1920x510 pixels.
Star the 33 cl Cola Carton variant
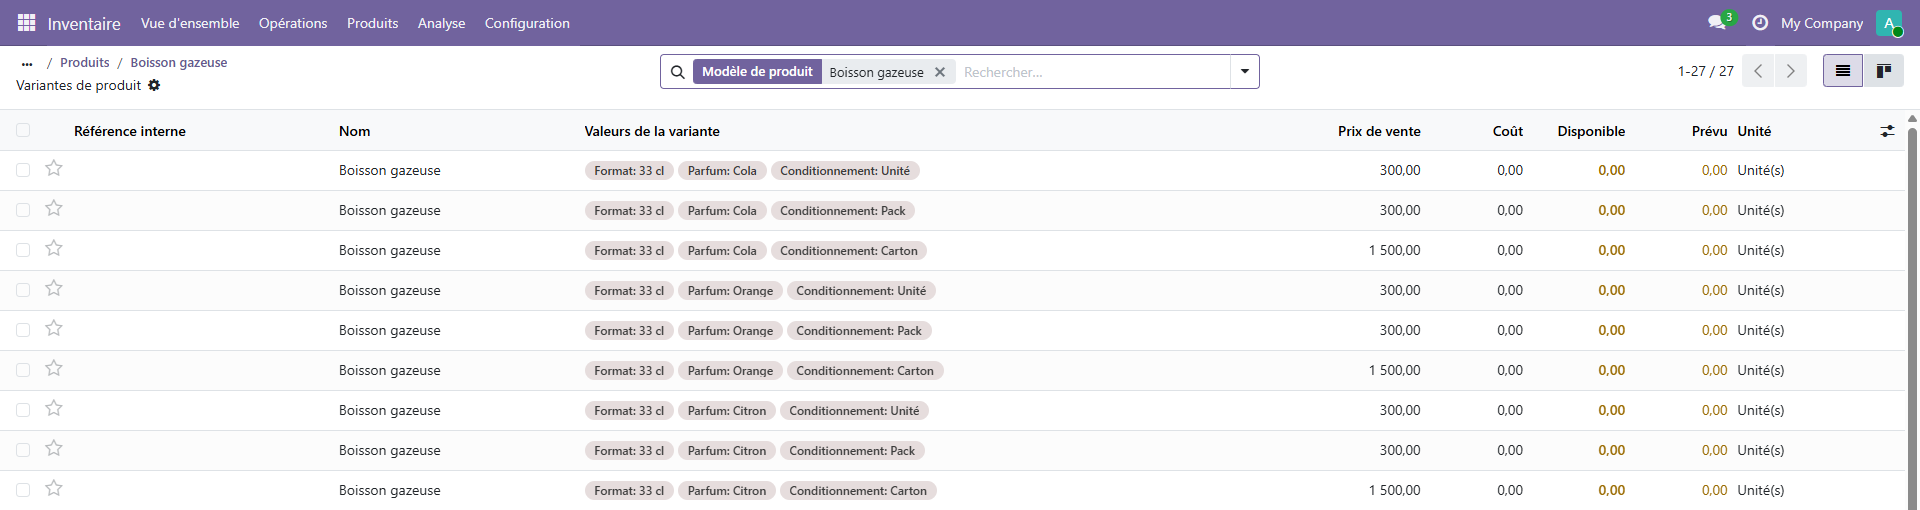(54, 249)
